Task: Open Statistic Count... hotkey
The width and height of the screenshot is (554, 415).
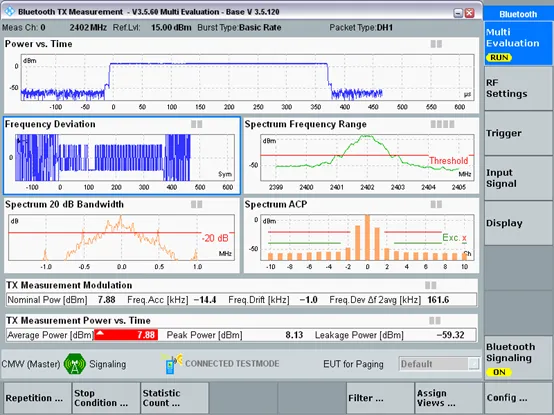Action: [174, 398]
